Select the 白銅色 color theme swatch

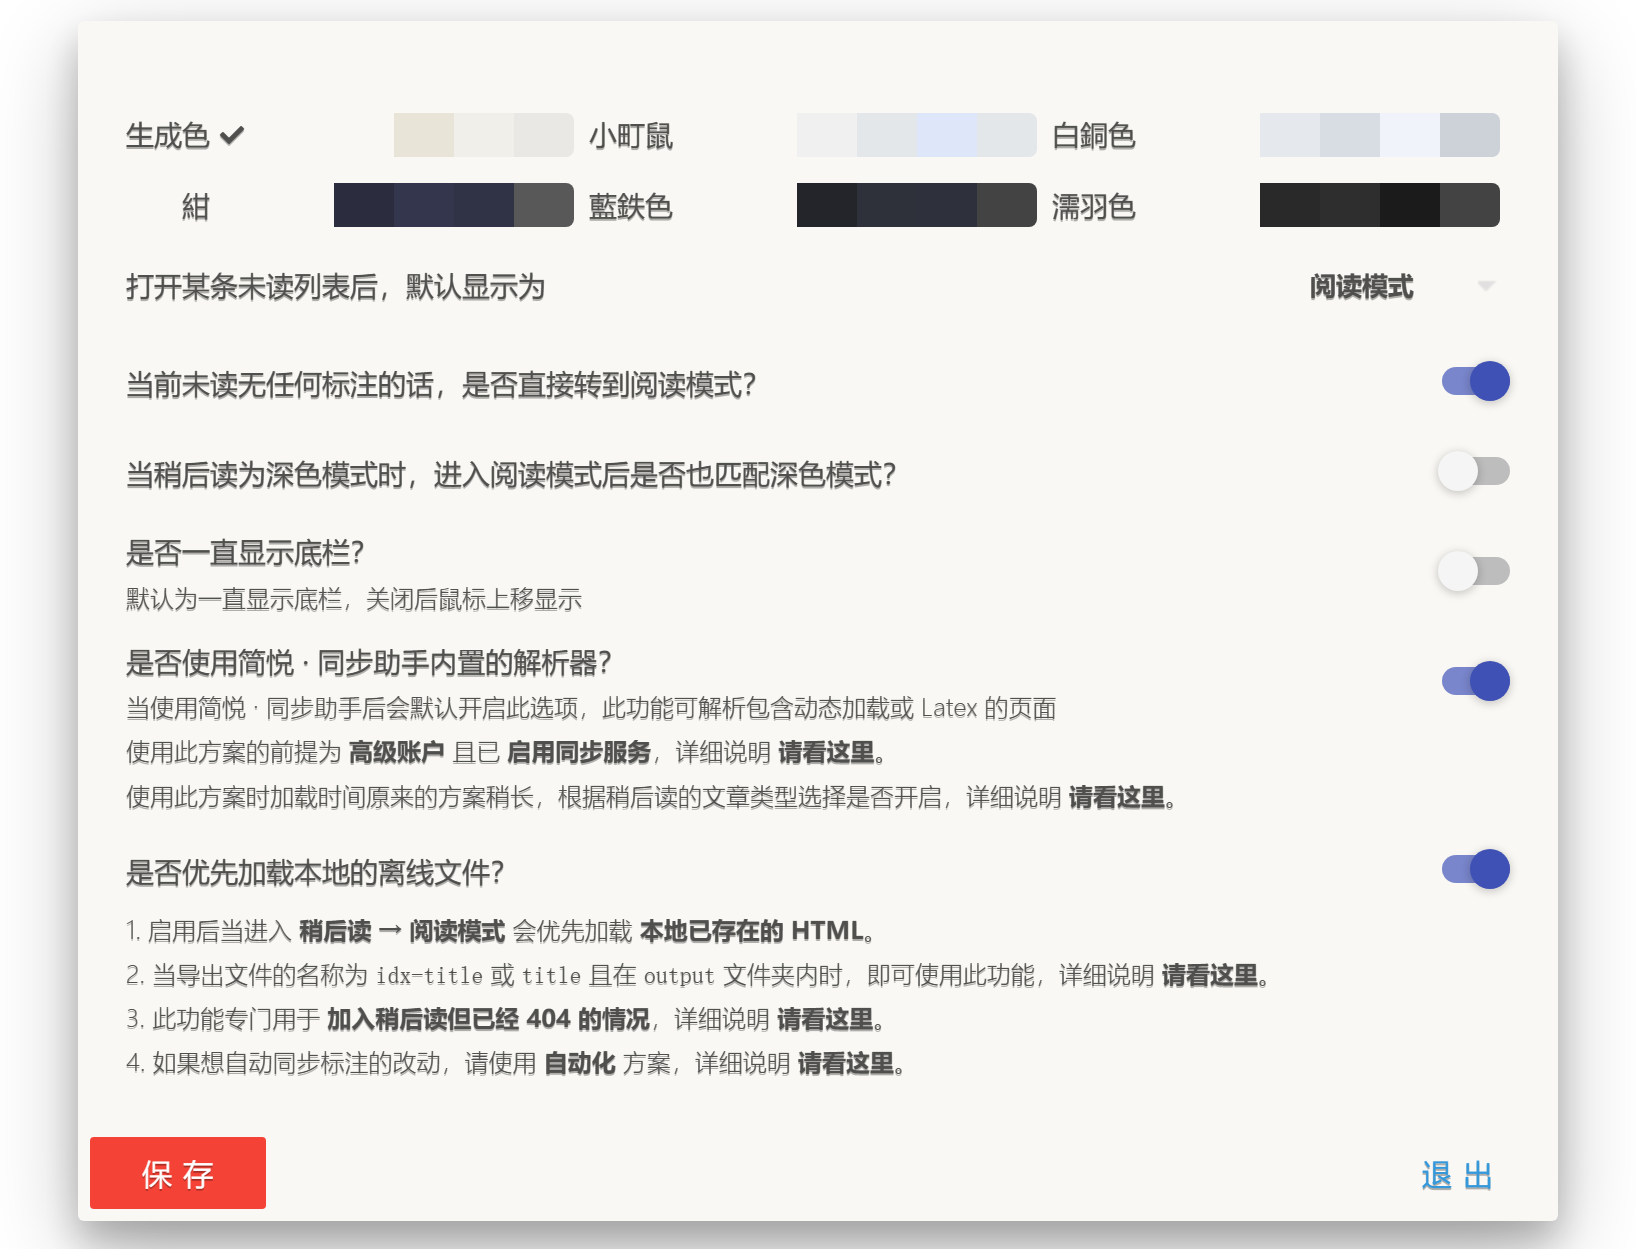(915, 135)
